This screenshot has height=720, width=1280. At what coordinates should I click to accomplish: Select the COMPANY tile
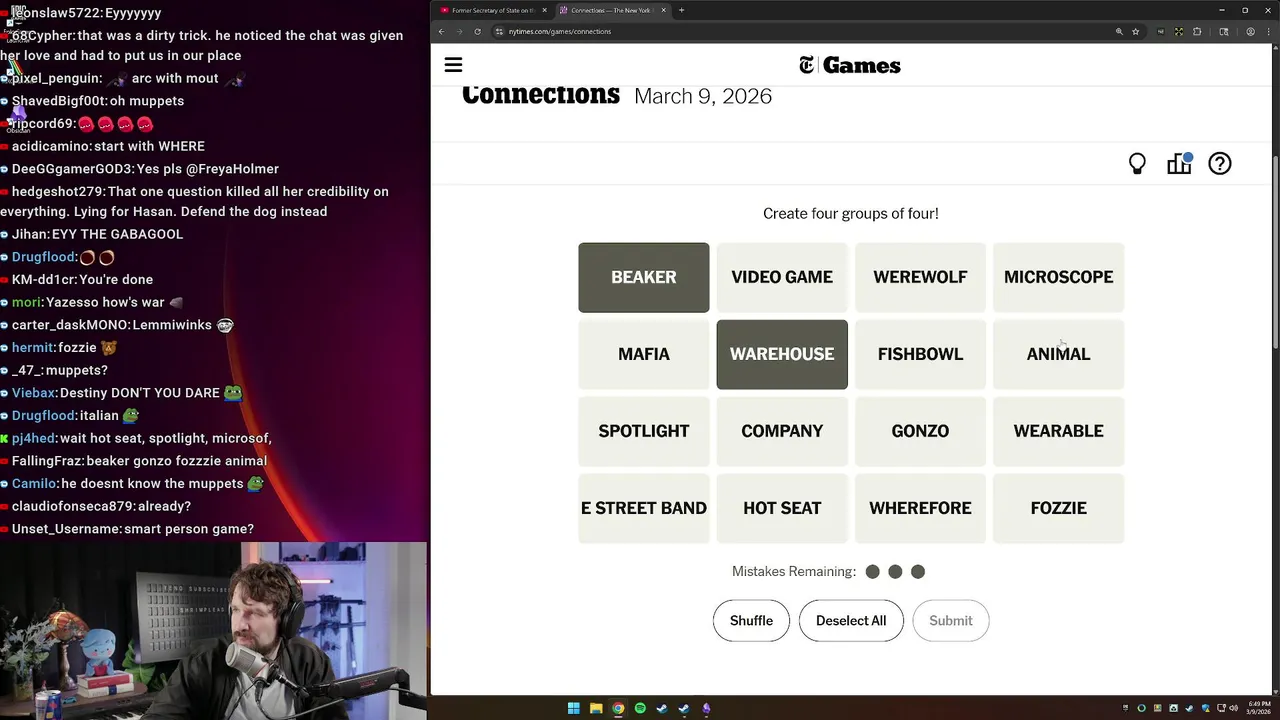point(782,431)
